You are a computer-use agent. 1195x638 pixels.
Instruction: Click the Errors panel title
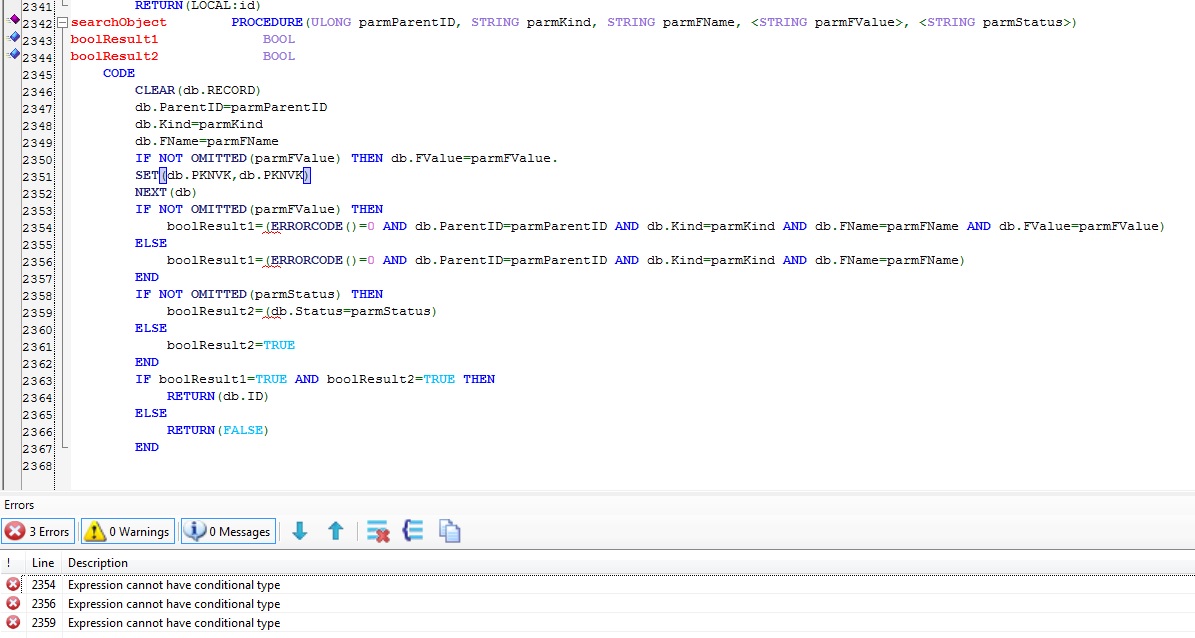point(19,505)
